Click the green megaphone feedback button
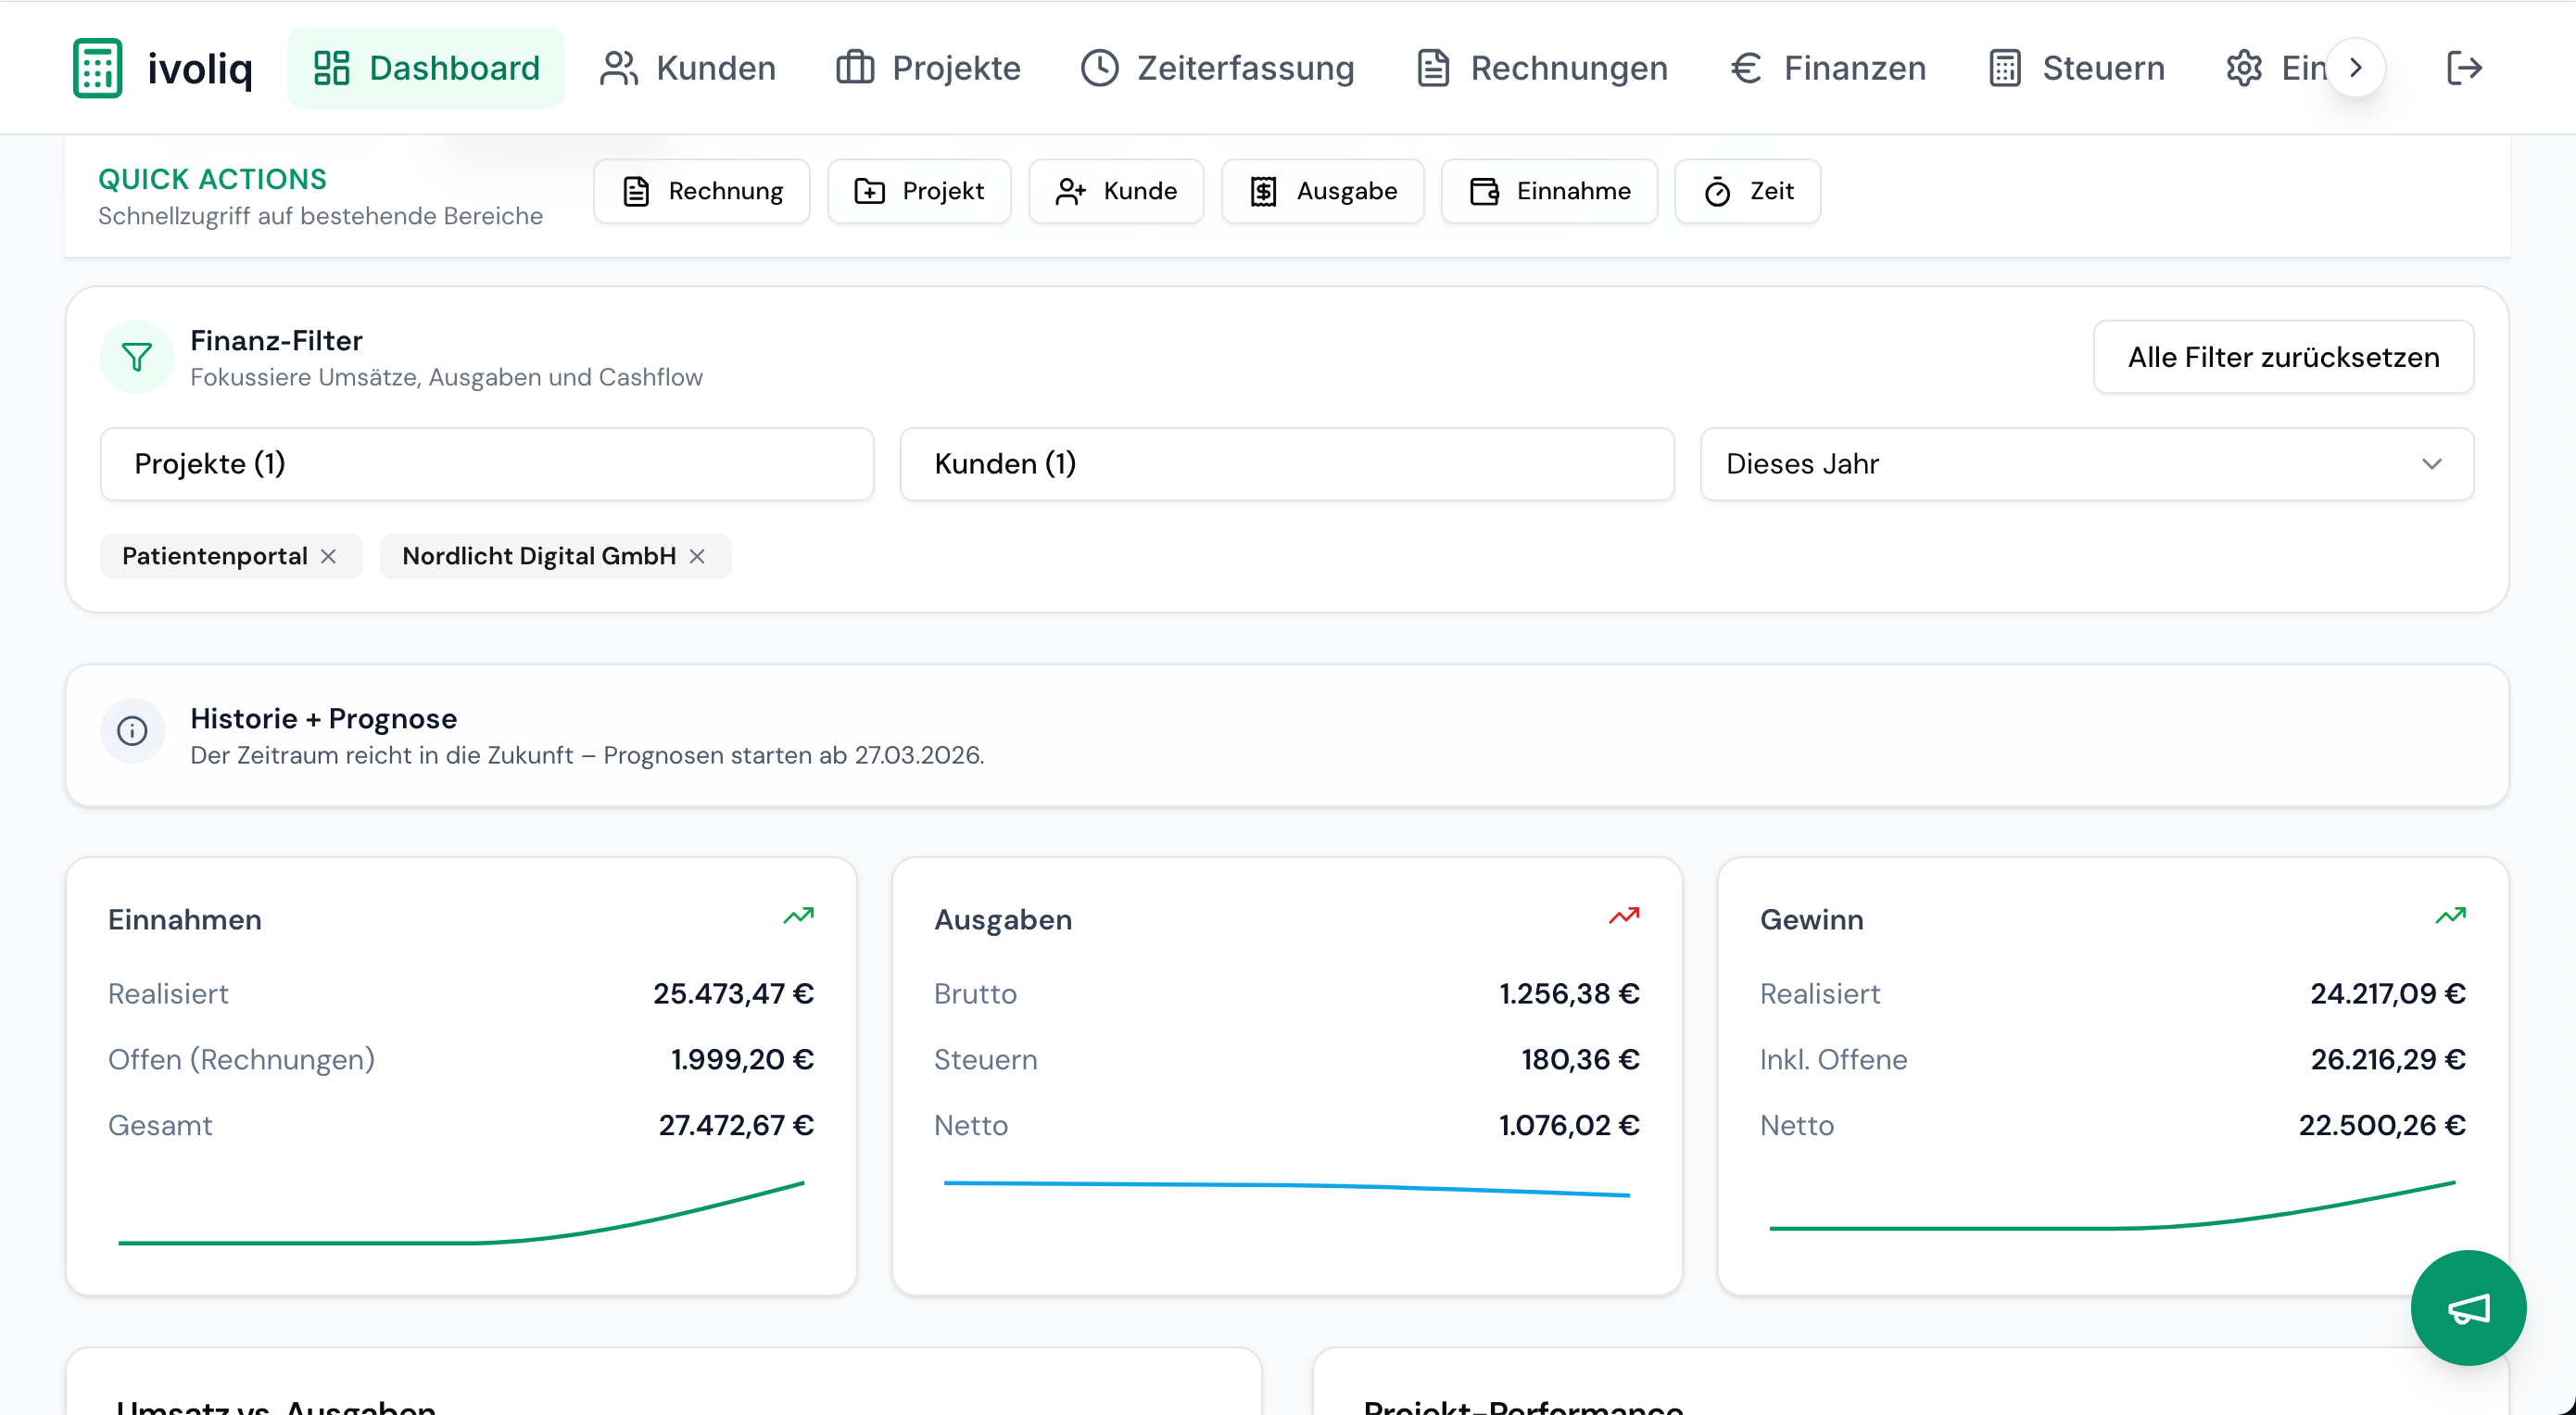Screen dimensions: 2576x1415 coord(2467,1307)
